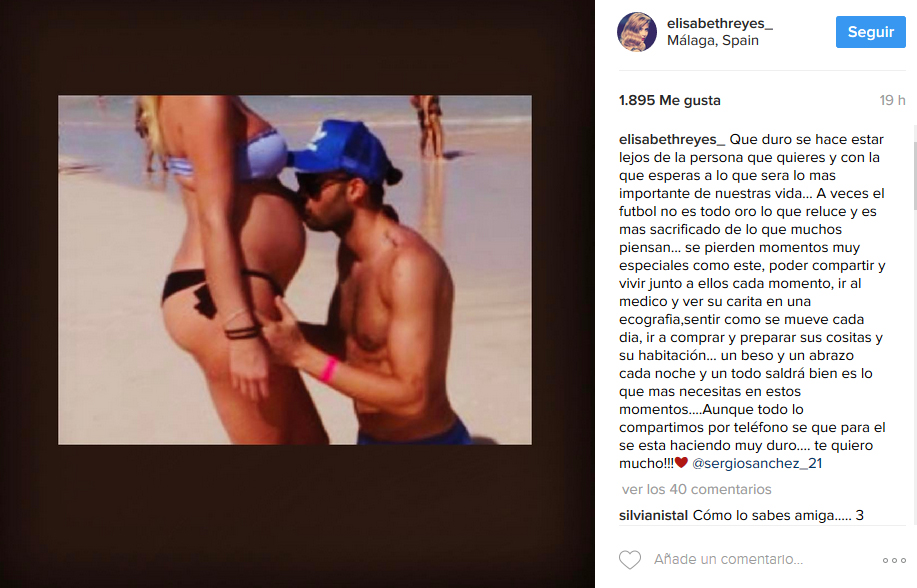Click the Seguir follow button
The image size is (917, 588).
click(x=870, y=32)
